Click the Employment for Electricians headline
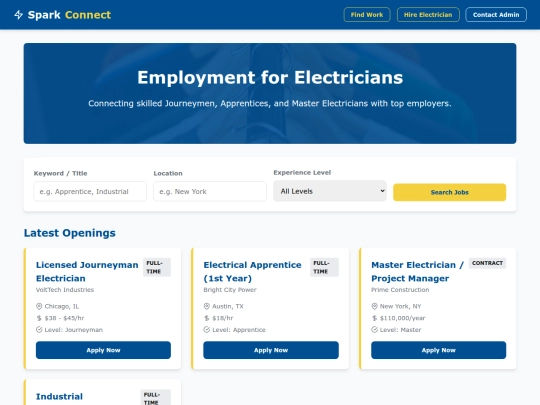Viewport: 540px width, 405px height. [270, 77]
